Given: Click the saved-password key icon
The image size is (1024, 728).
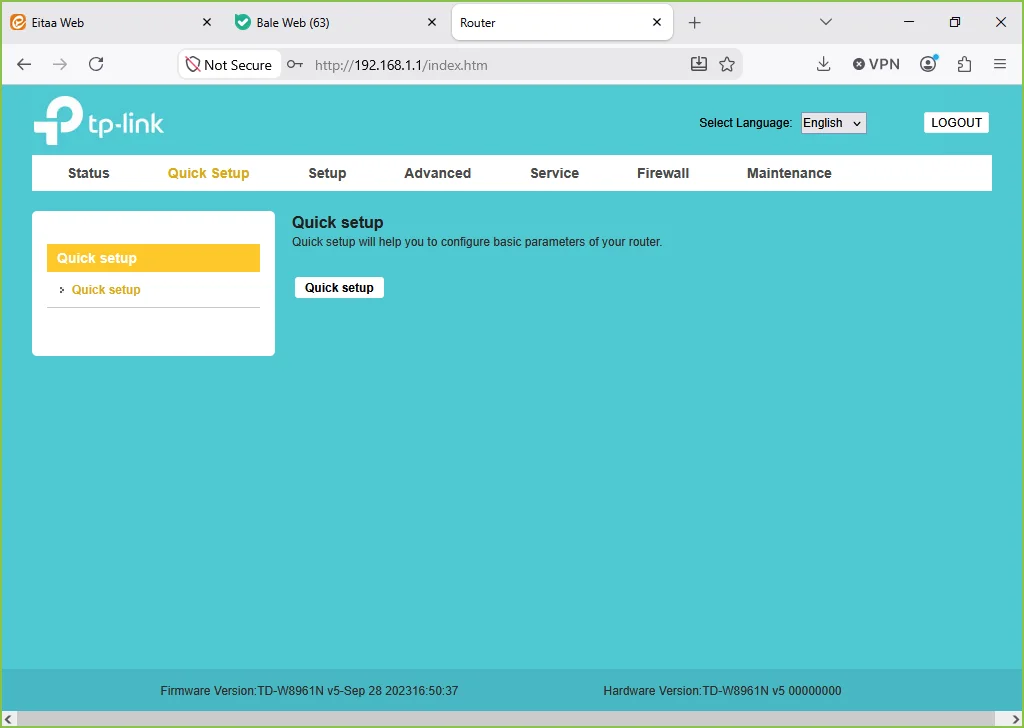Looking at the screenshot, I should [295, 64].
